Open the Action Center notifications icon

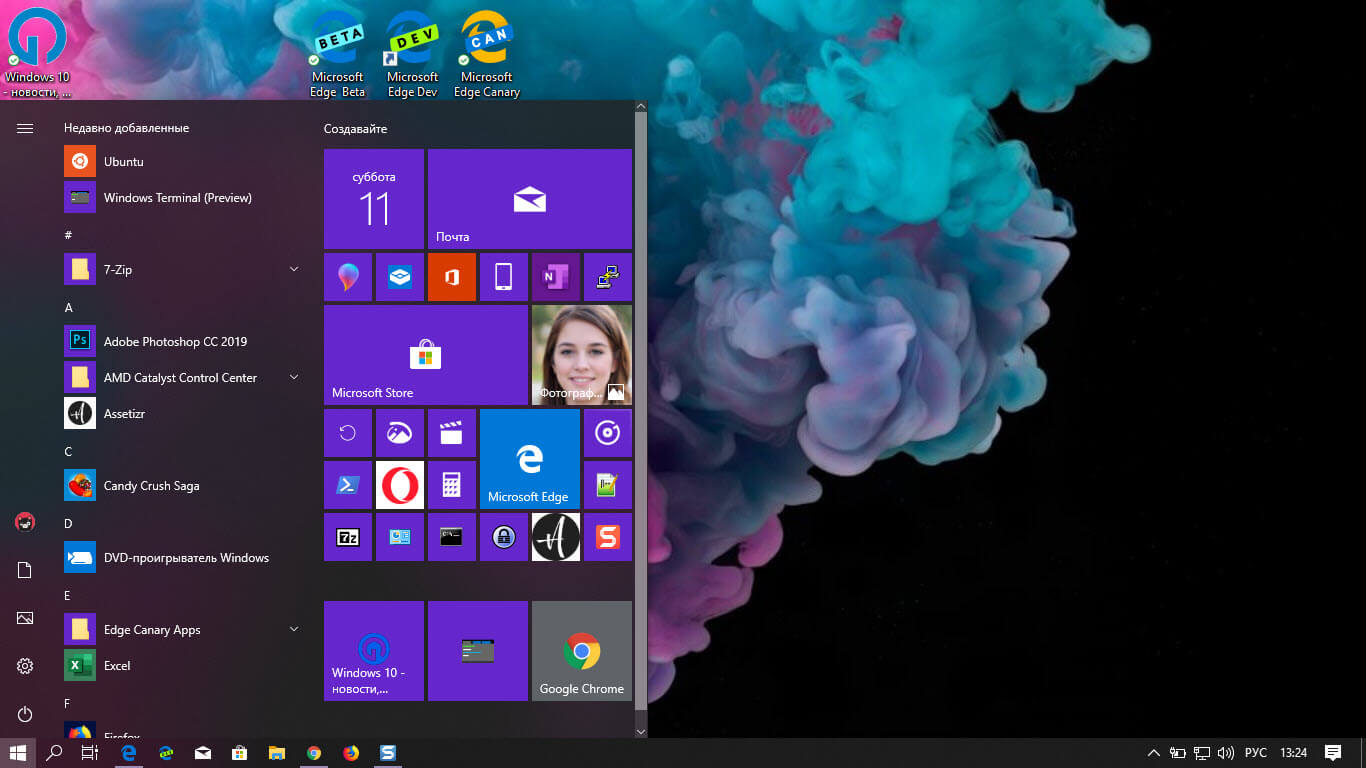click(1333, 753)
